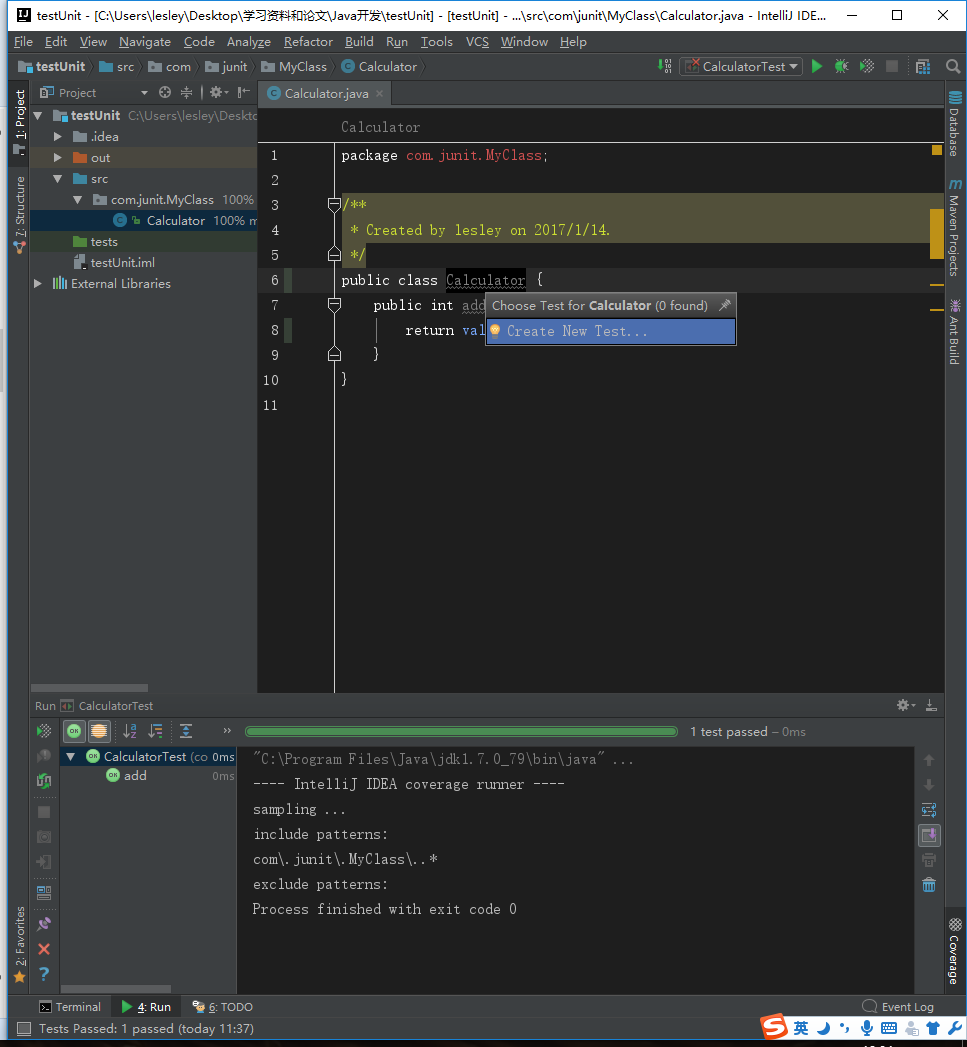Image resolution: width=967 pixels, height=1047 pixels.
Task: Open the Terminal tool window
Action: pyautogui.click(x=70, y=1006)
